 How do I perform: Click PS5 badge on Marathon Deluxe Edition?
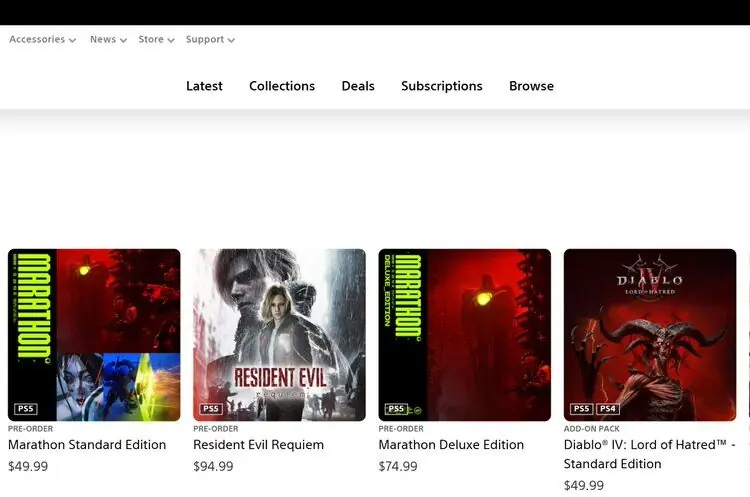pyautogui.click(x=396, y=409)
